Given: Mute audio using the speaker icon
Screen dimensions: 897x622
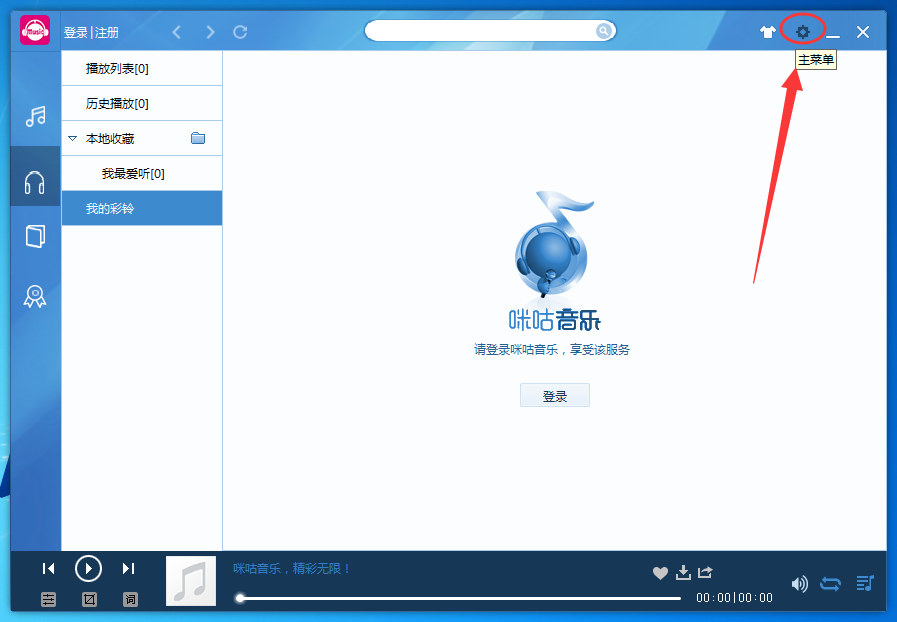Looking at the screenshot, I should coord(800,584).
